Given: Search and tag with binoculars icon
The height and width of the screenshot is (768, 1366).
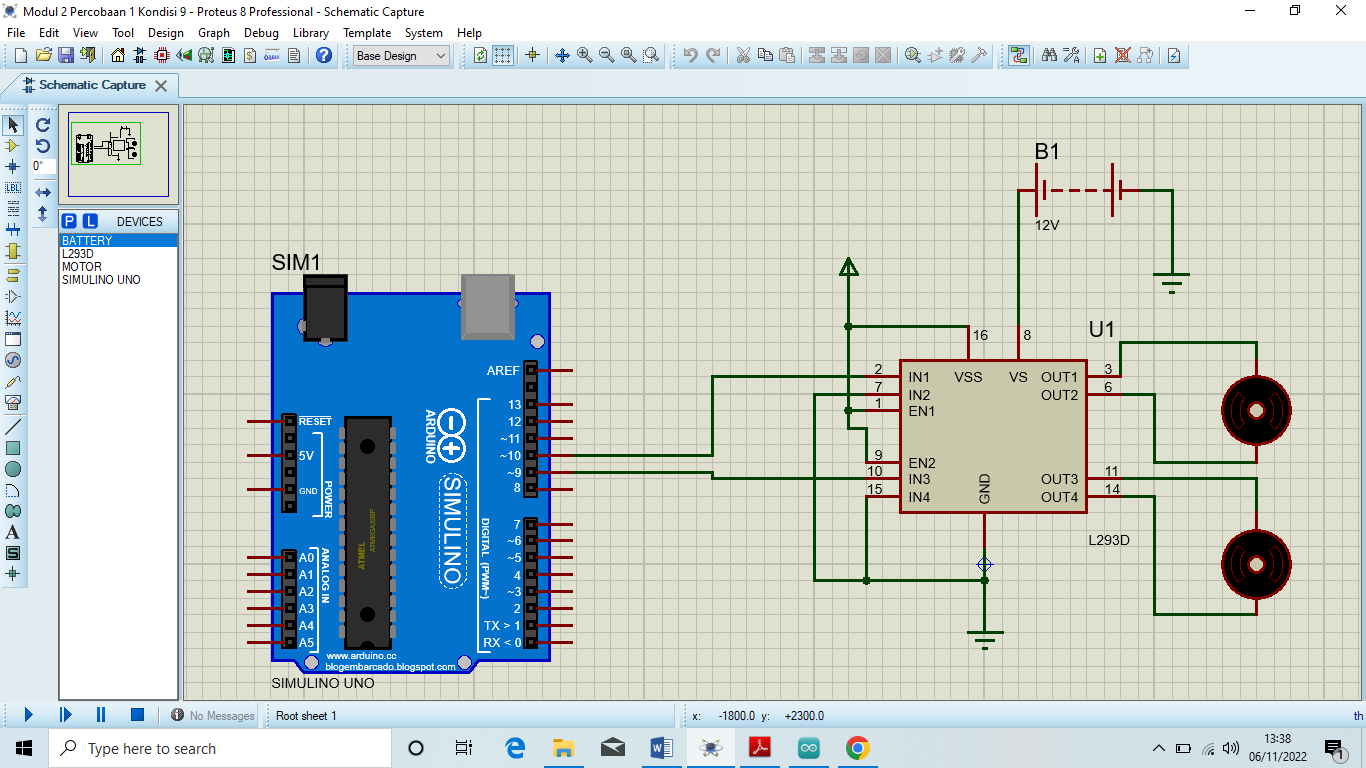Looking at the screenshot, I should point(1049,56).
